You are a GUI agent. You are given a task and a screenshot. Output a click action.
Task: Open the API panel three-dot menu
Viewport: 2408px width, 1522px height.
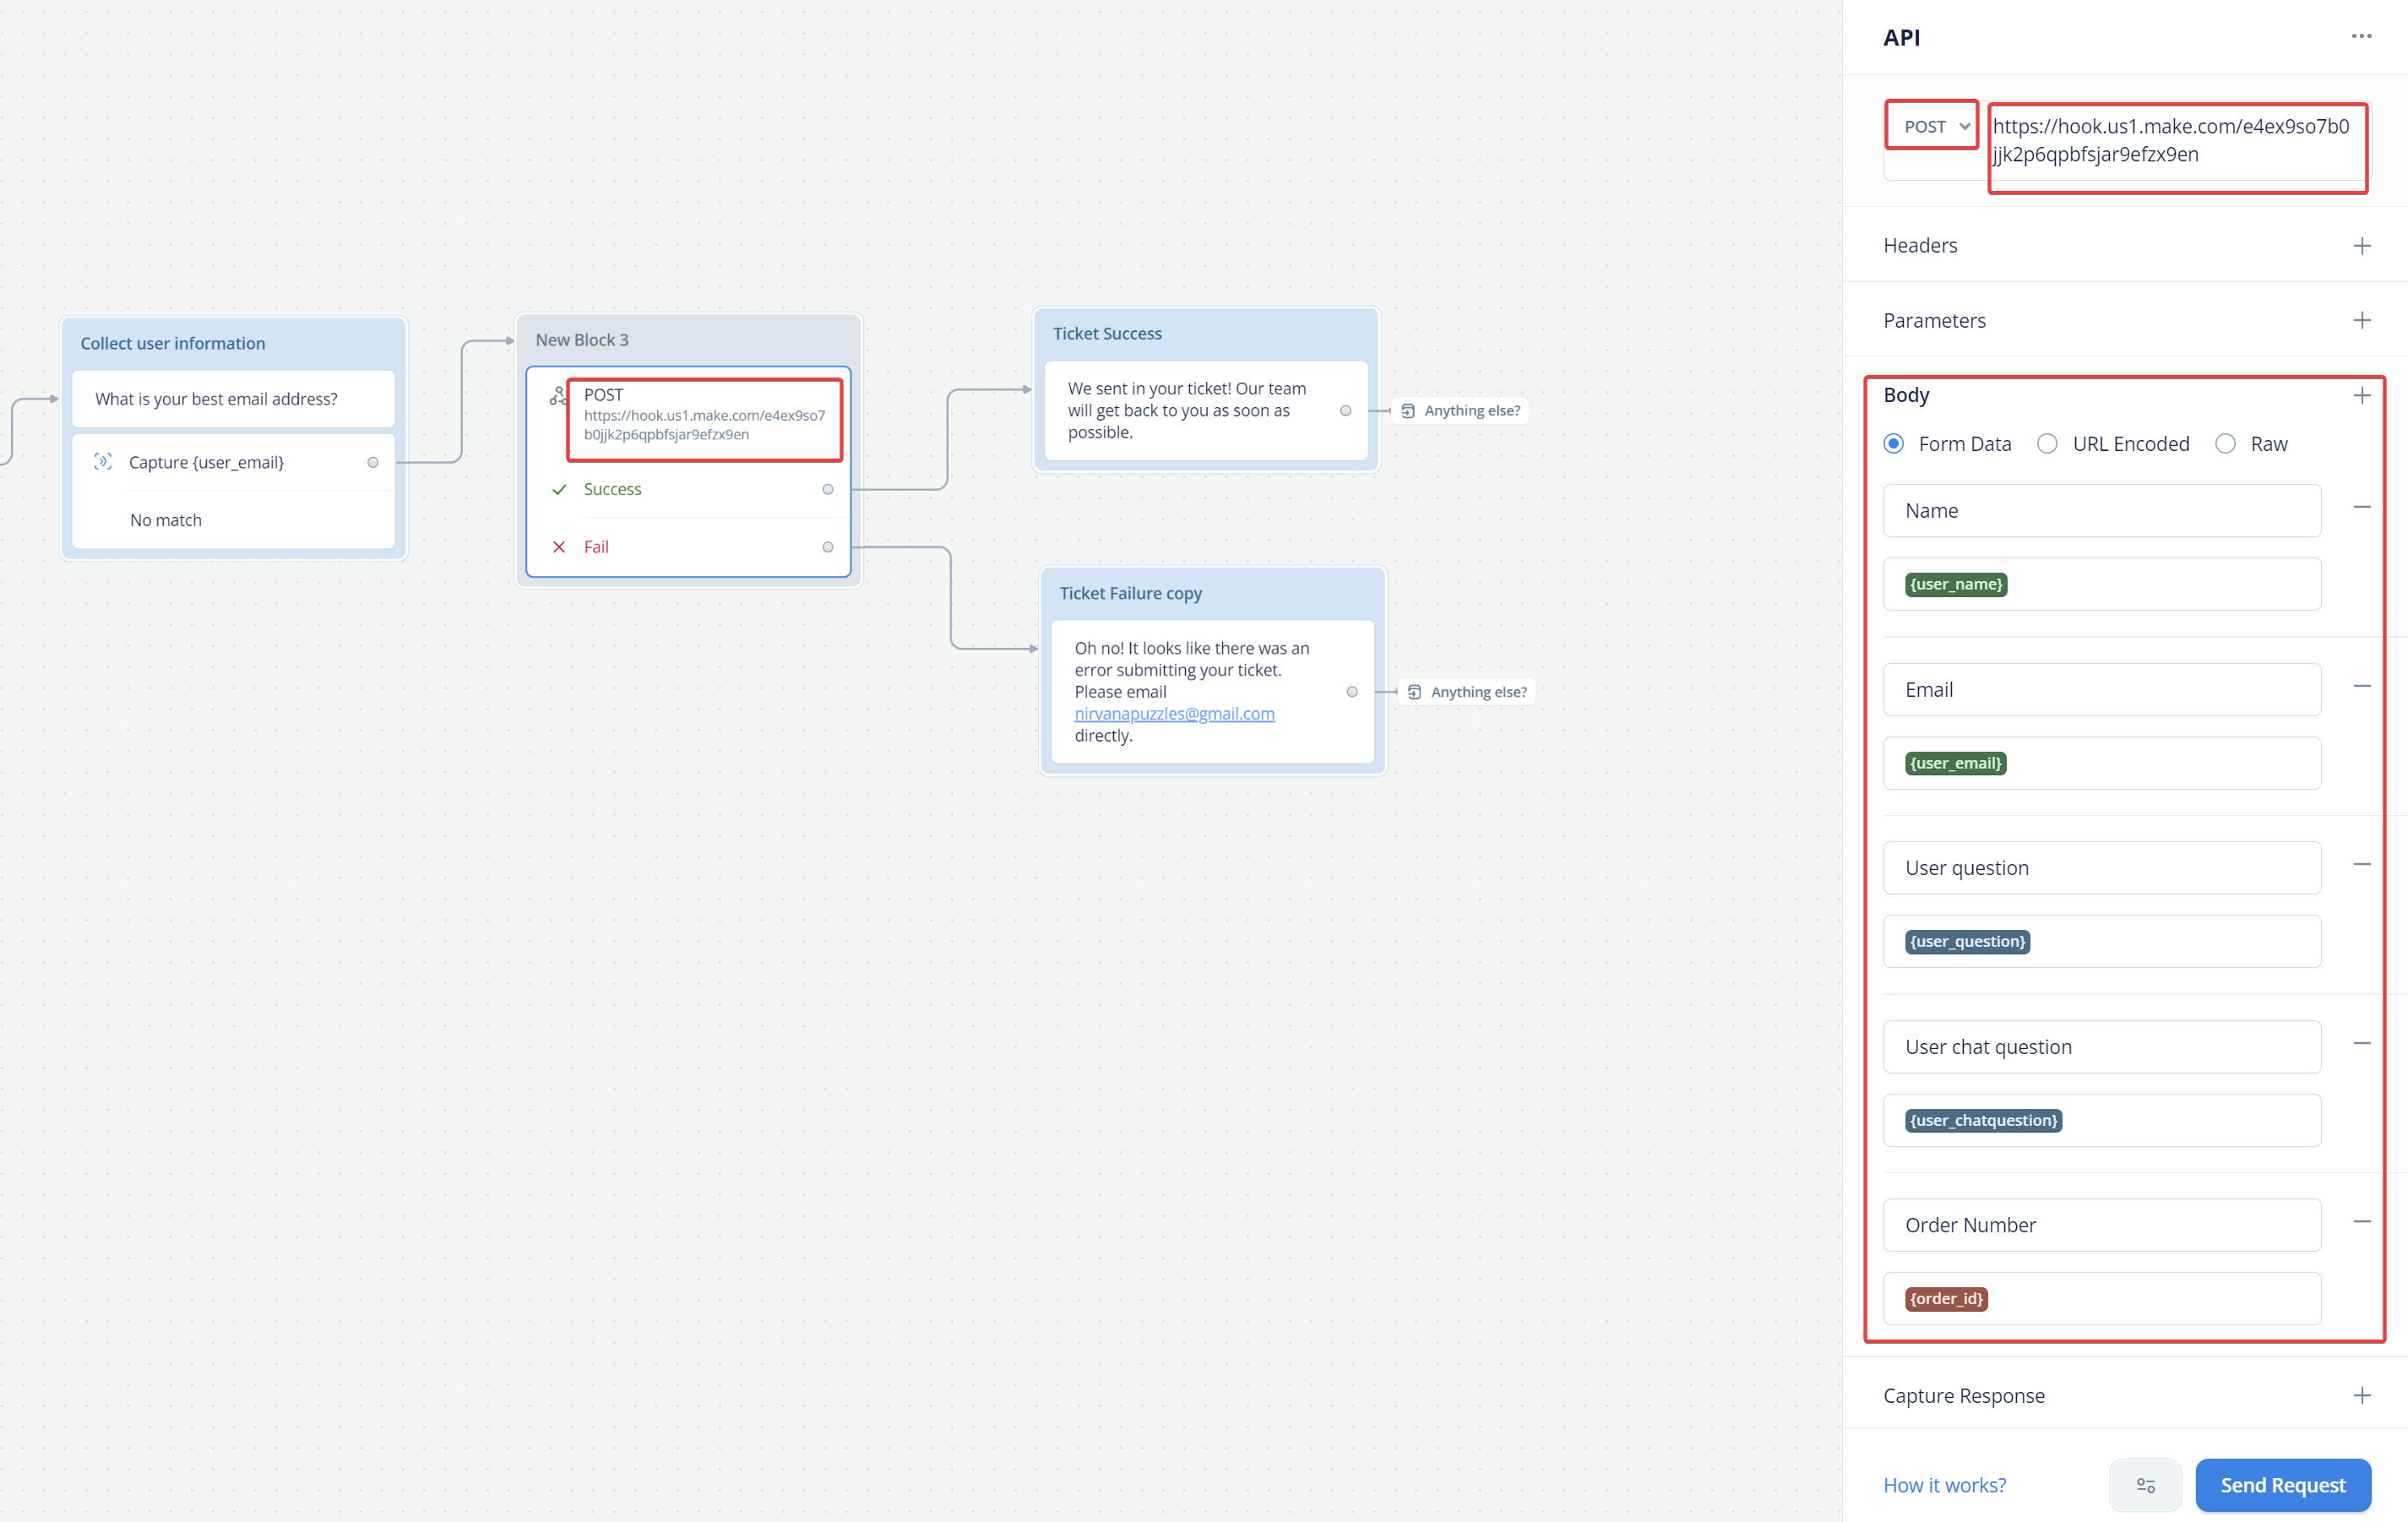[2361, 37]
